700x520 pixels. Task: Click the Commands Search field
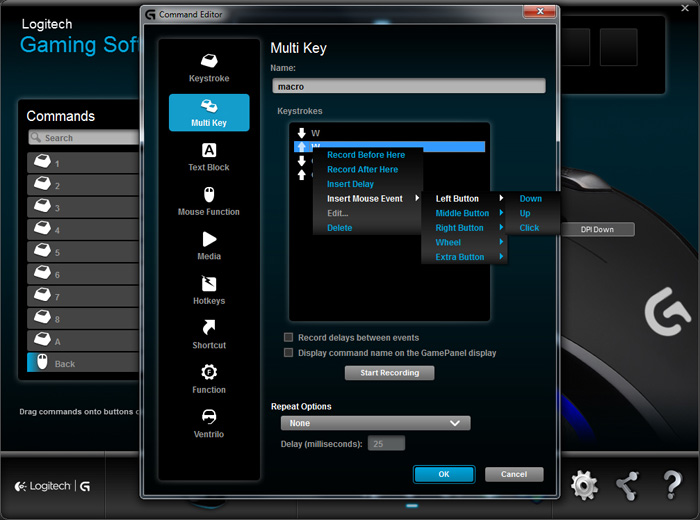coord(84,137)
